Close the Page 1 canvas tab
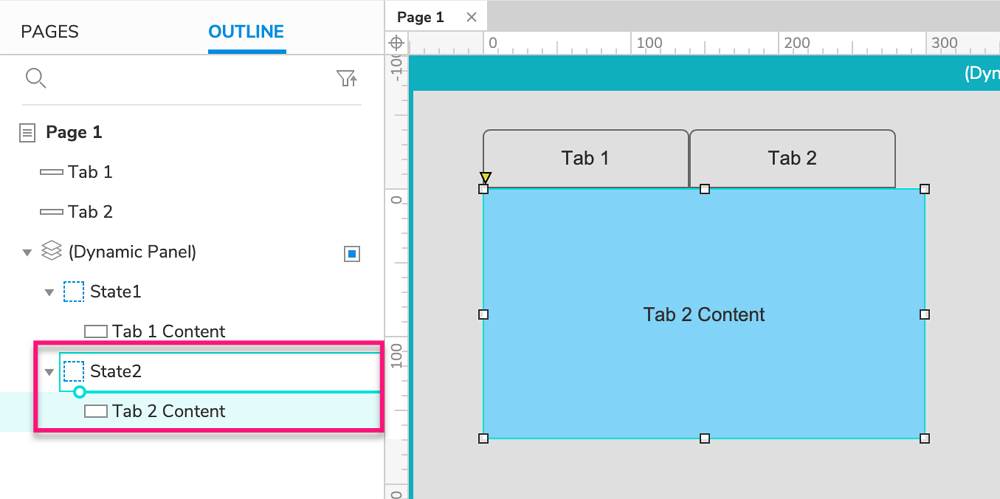 click(x=469, y=17)
